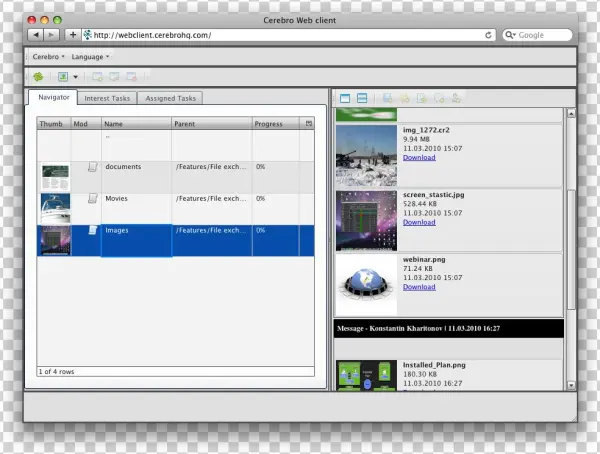The height and width of the screenshot is (454, 600).
Task: Select the split-pane view layout icon
Action: tap(361, 98)
